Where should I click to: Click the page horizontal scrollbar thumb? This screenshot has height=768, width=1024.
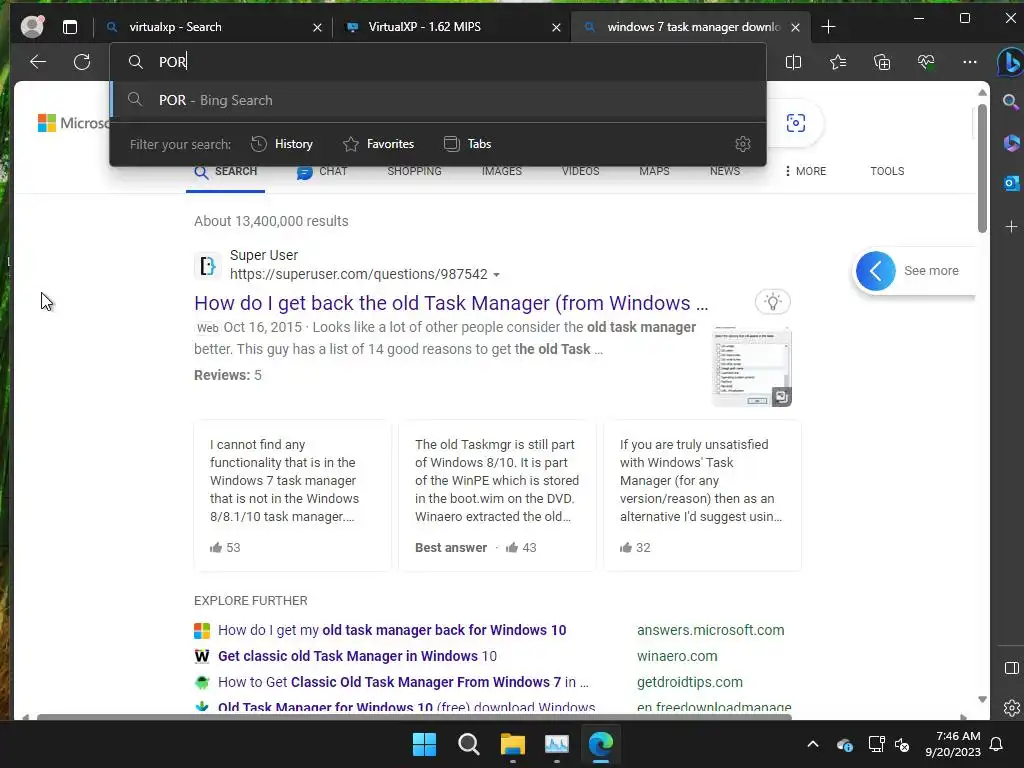415,717
